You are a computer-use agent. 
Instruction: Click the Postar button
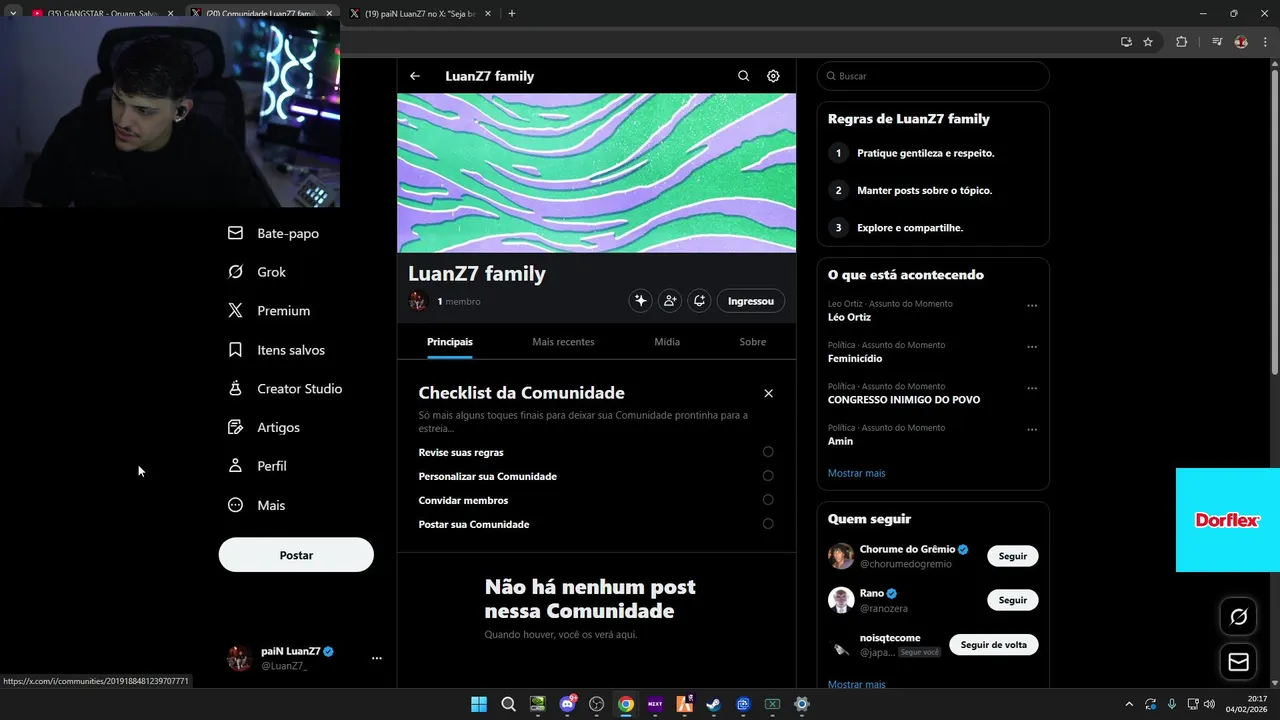point(296,555)
